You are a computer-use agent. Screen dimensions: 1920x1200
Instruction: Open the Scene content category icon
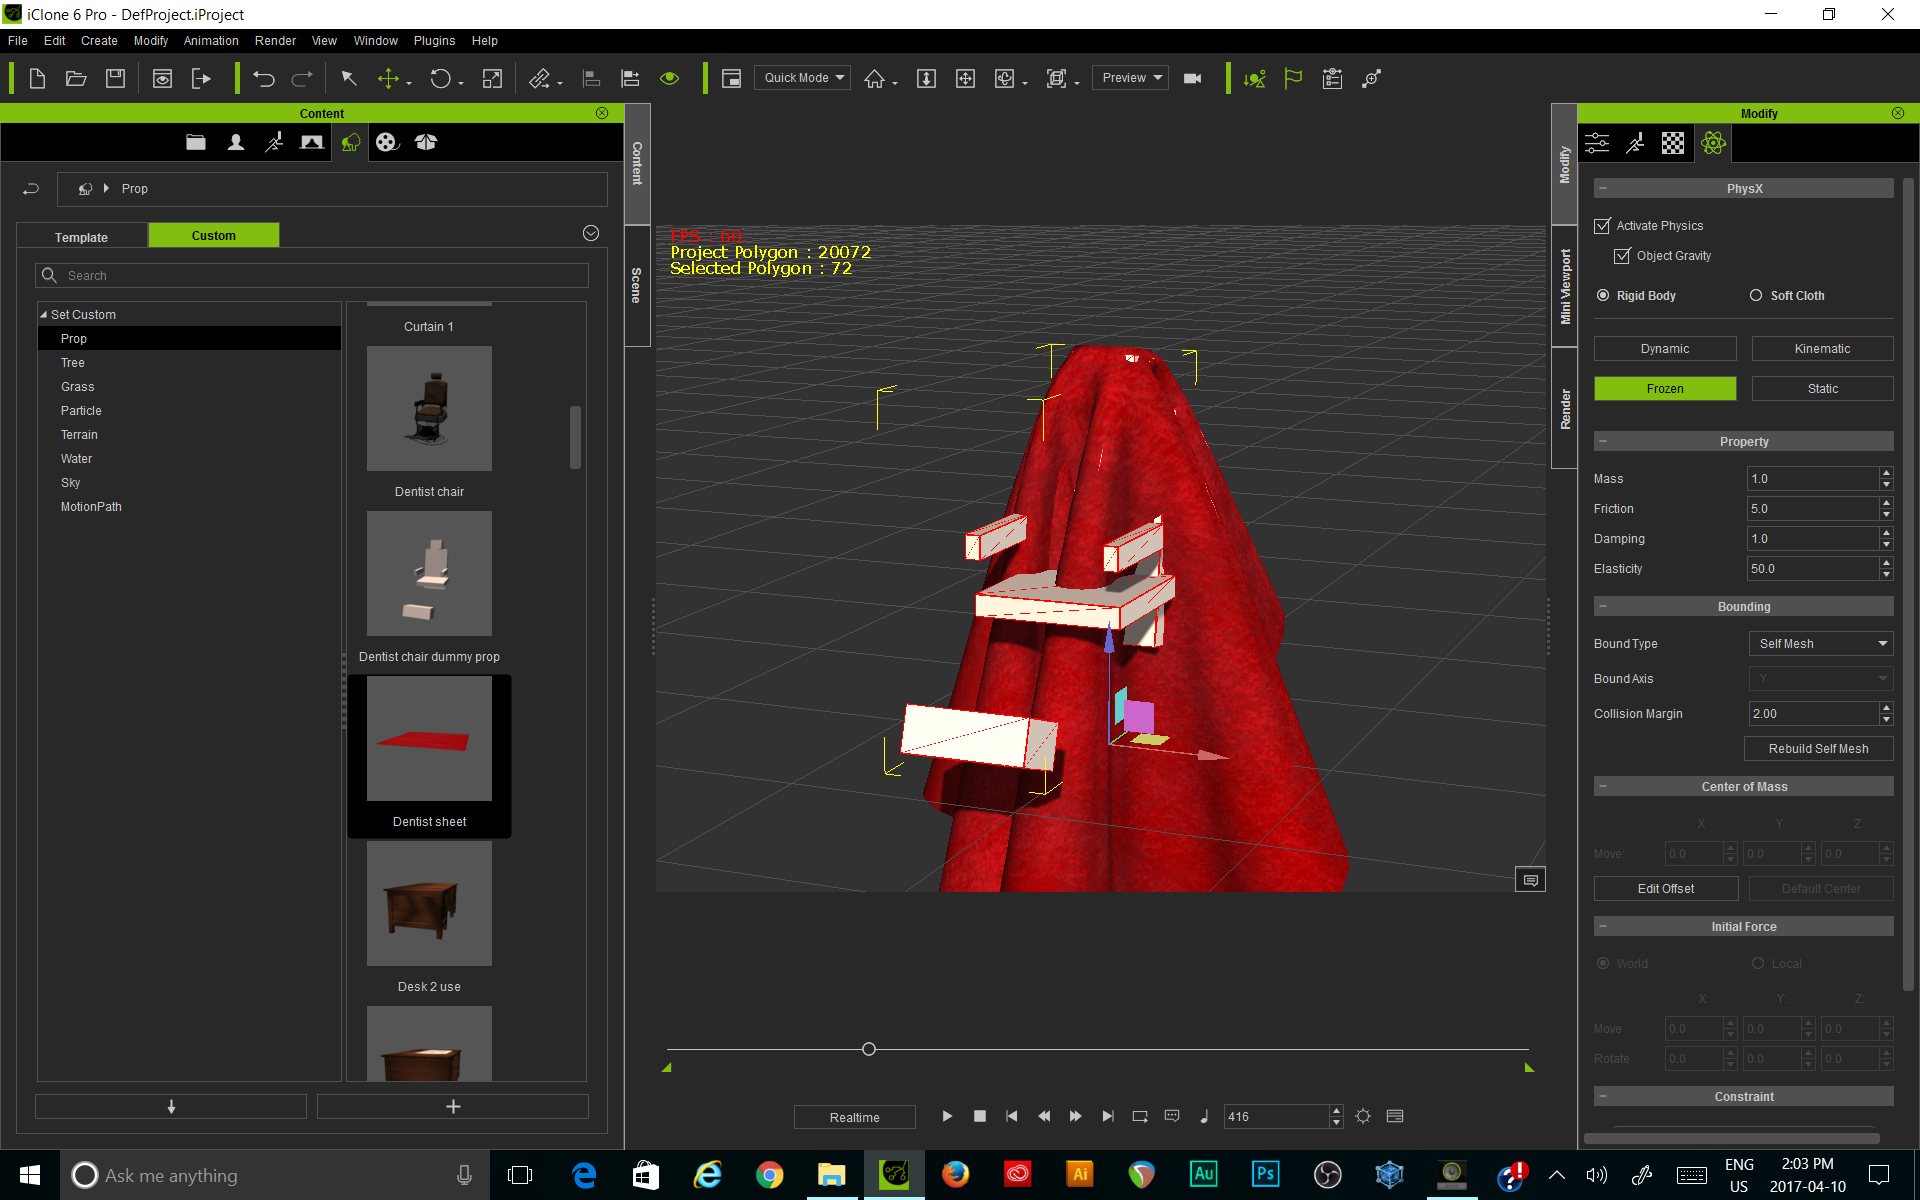(x=312, y=142)
